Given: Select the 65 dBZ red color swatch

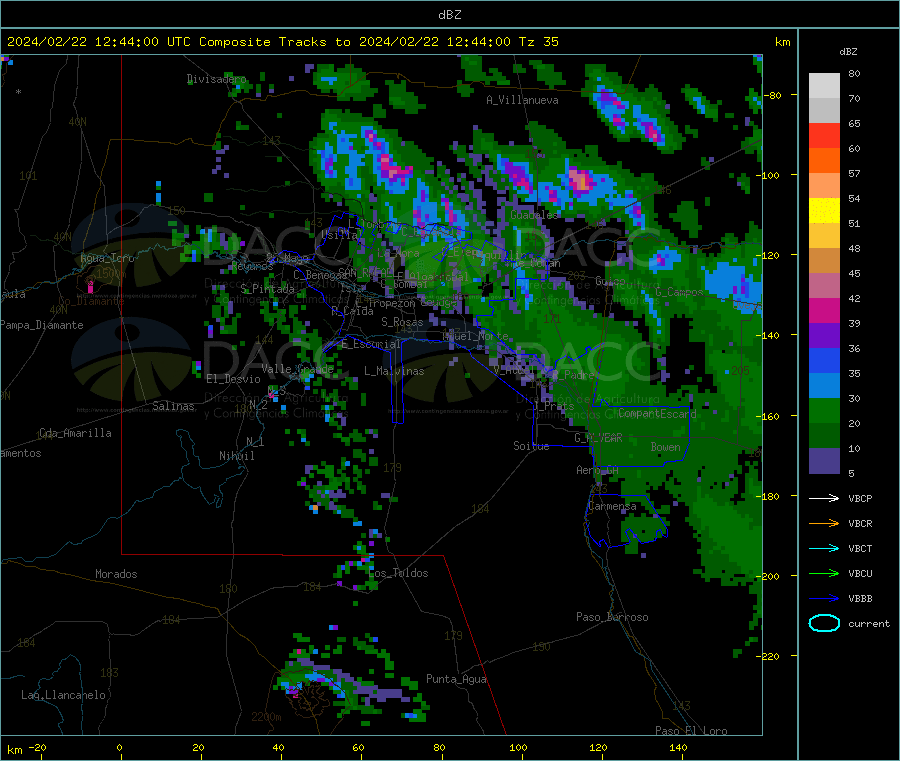Looking at the screenshot, I should point(824,135).
